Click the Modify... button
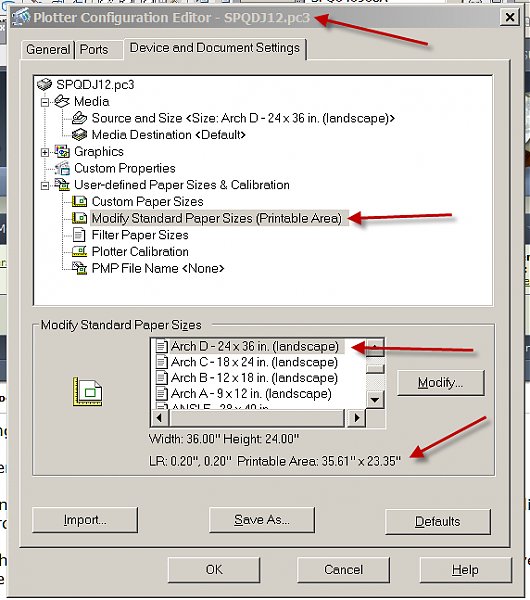The height and width of the screenshot is (600, 530). coord(440,383)
